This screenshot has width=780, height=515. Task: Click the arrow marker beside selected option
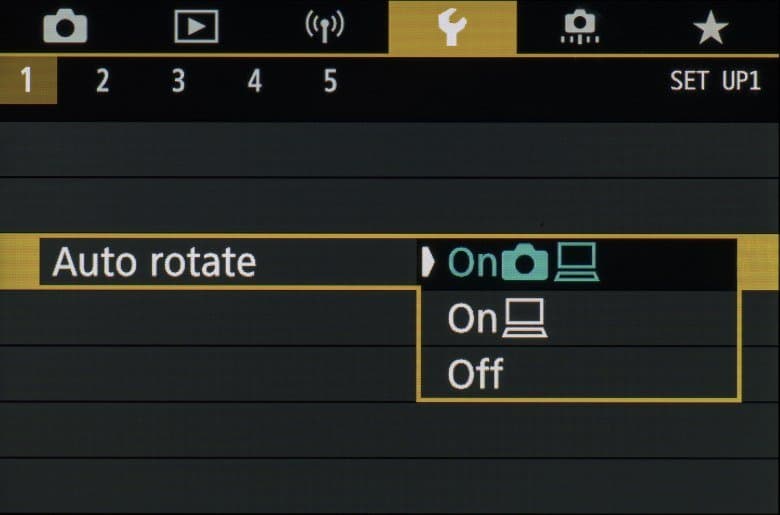click(429, 262)
